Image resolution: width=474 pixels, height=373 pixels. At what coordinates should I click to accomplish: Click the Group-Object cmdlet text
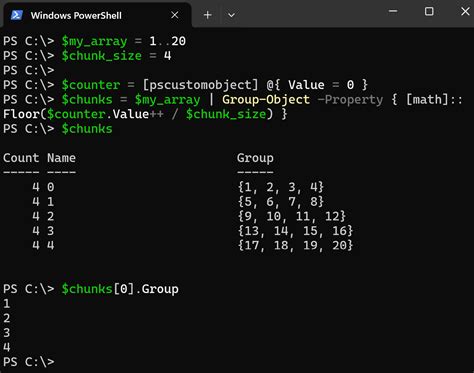point(266,100)
